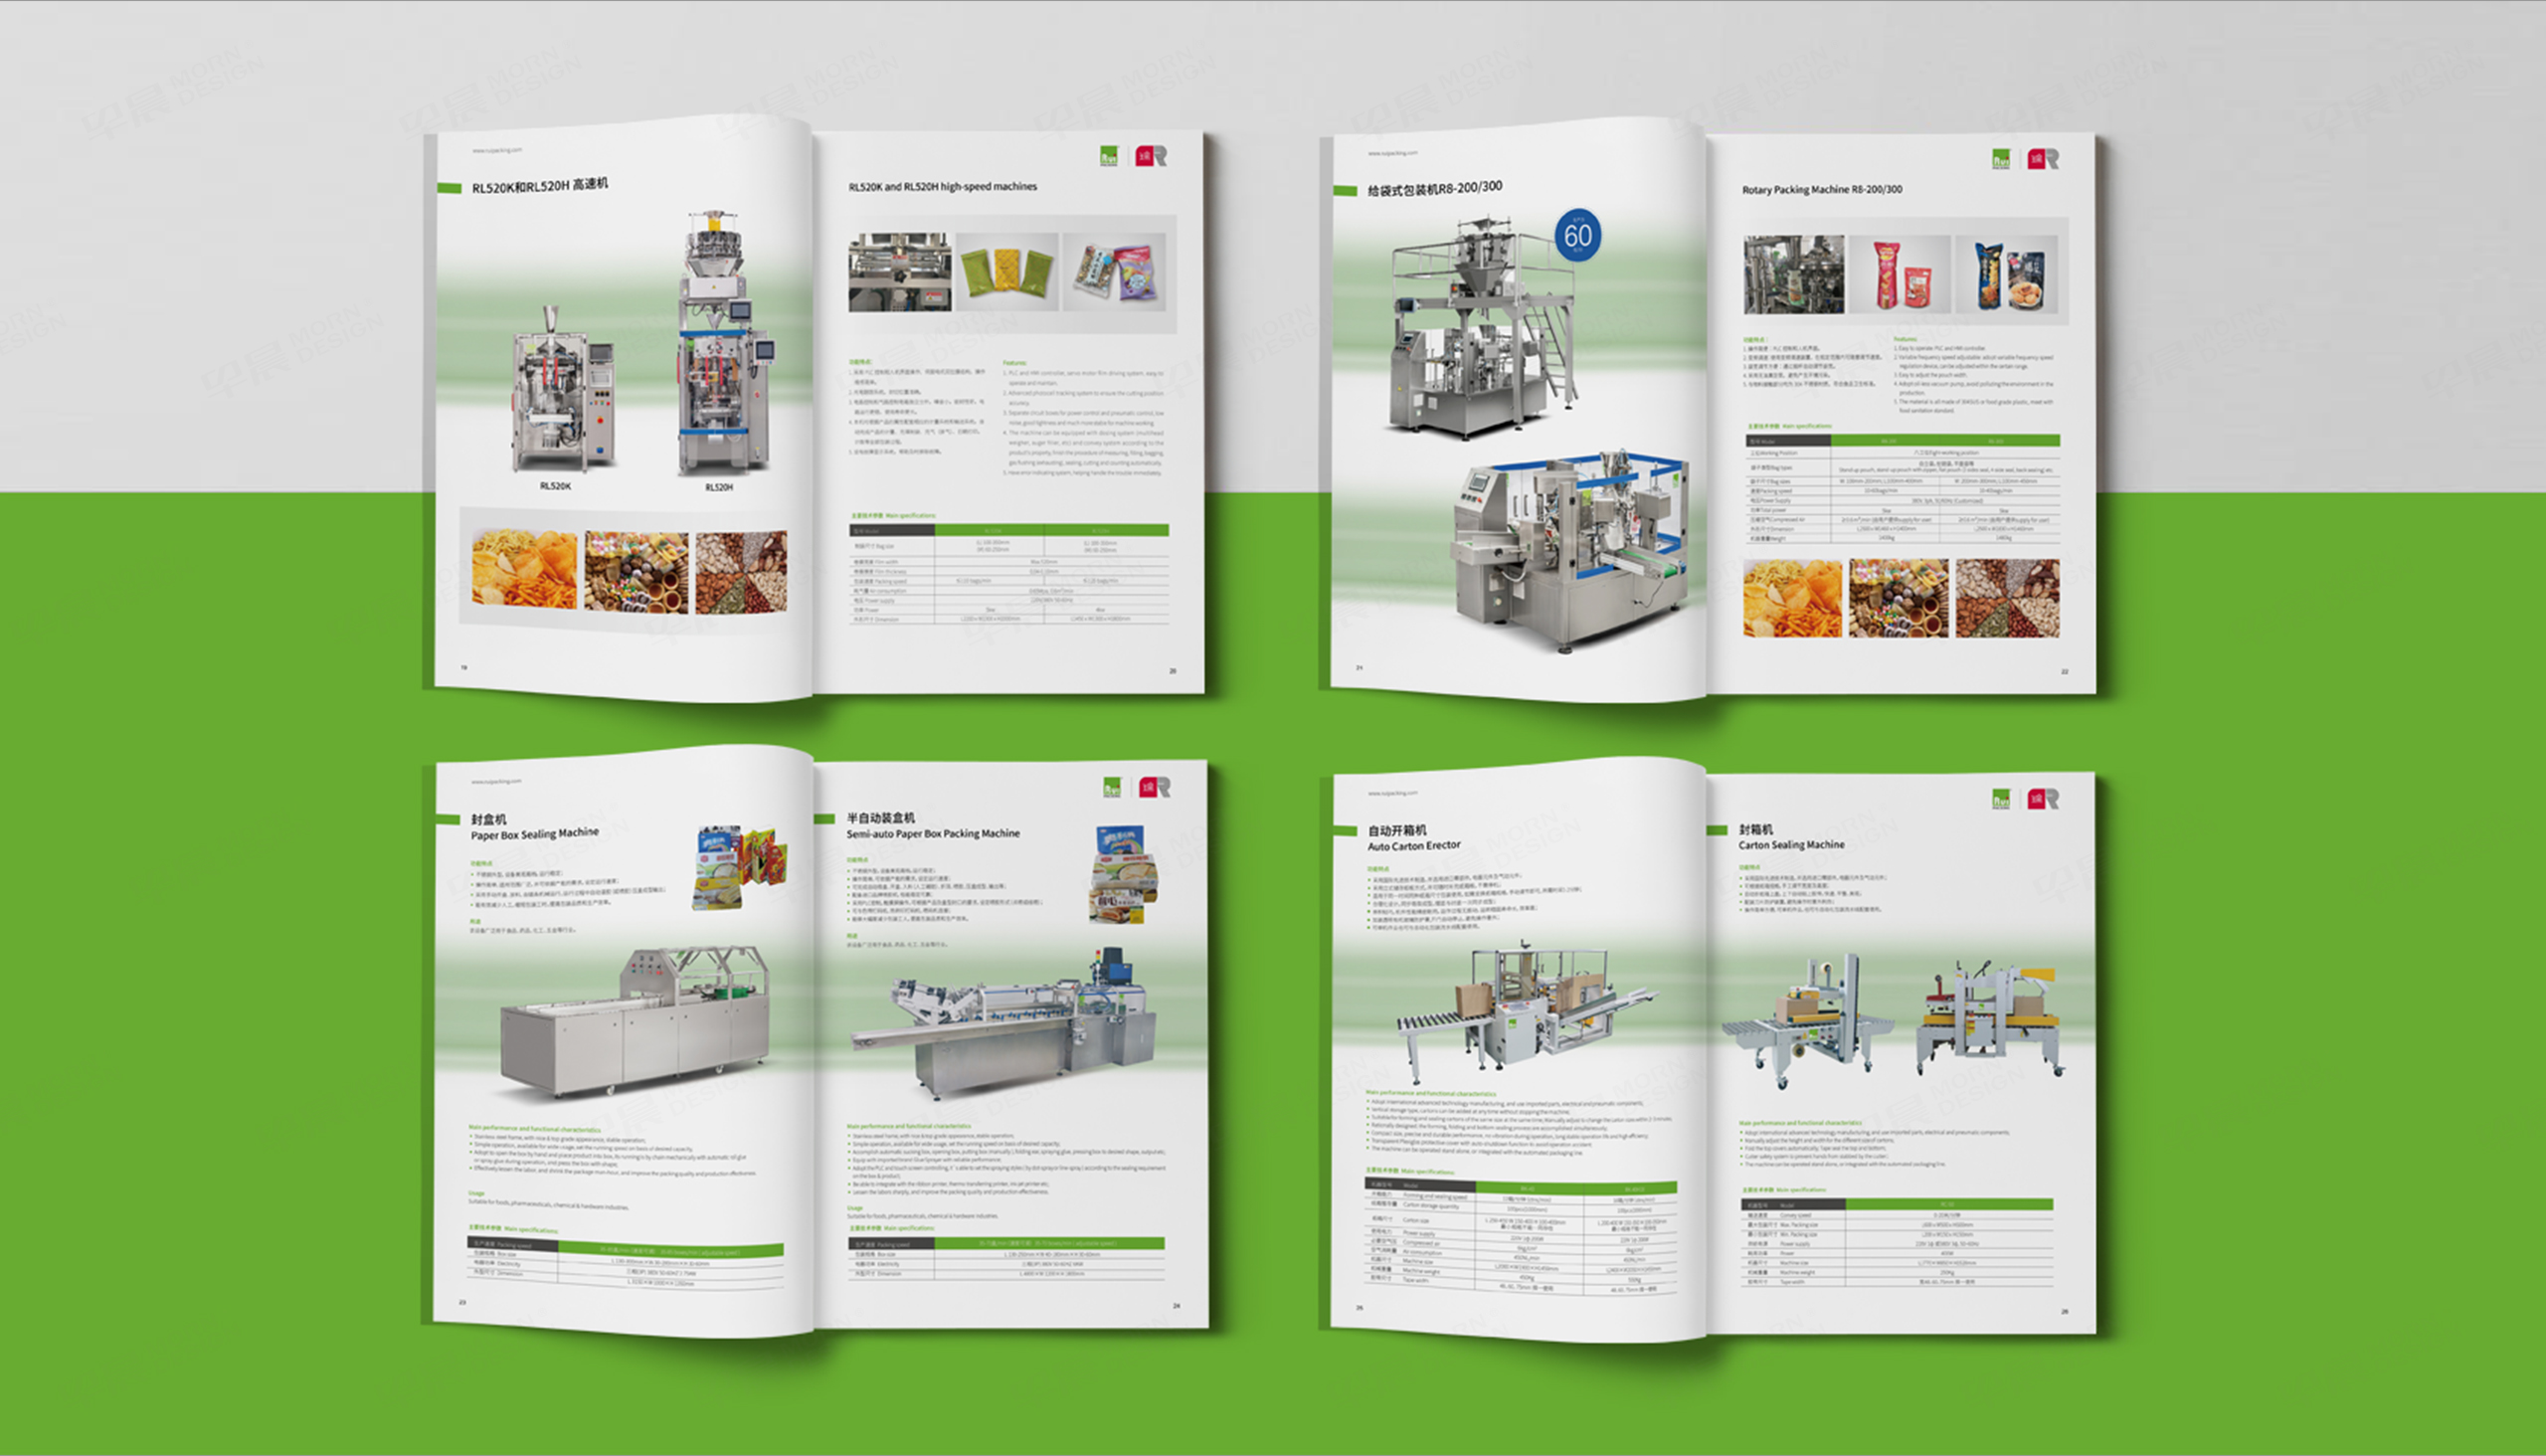The width and height of the screenshot is (2546, 1456).
Task: Click red R logo on Rotary Packing Machine page
Action: 2043,159
